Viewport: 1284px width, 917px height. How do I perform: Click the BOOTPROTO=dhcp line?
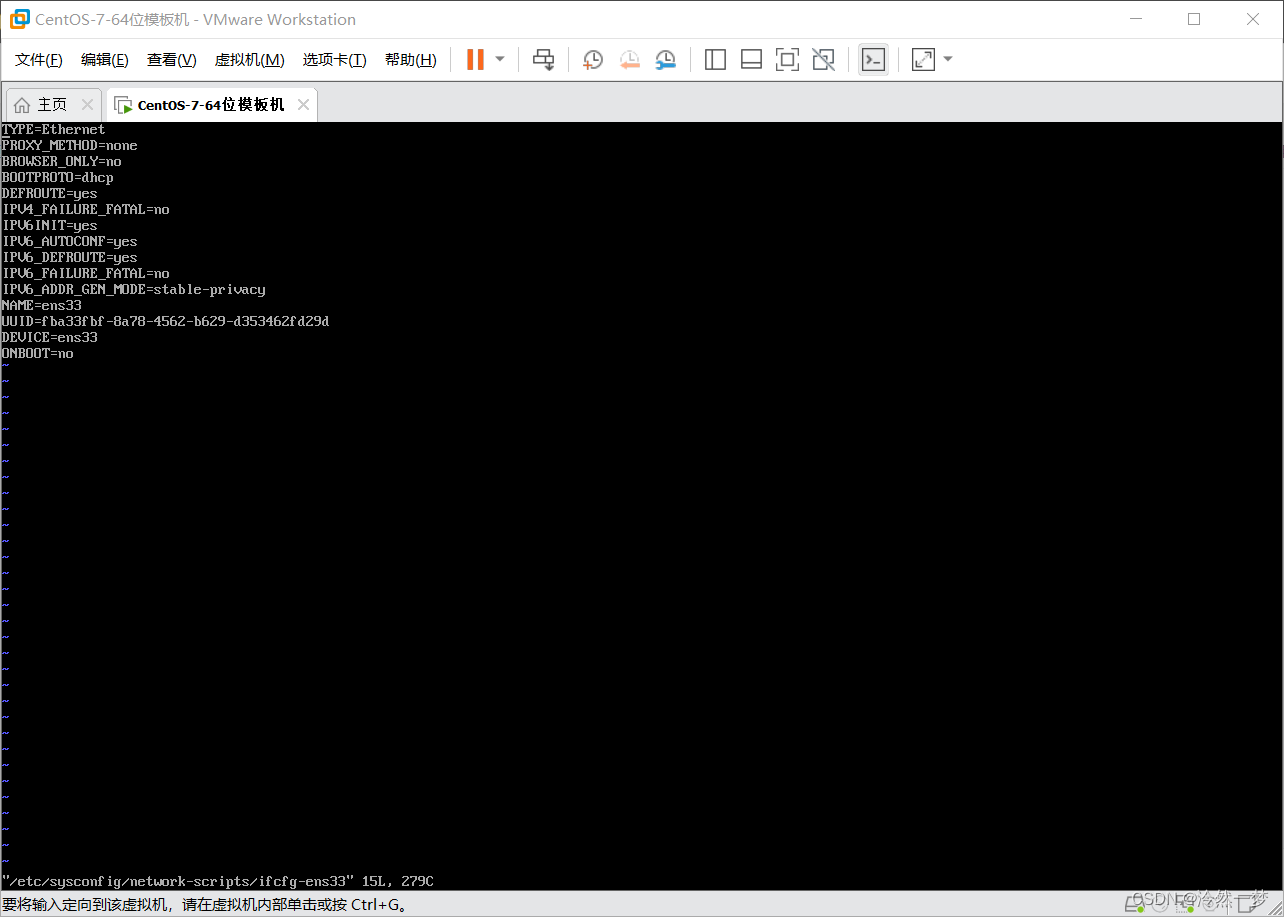point(57,177)
